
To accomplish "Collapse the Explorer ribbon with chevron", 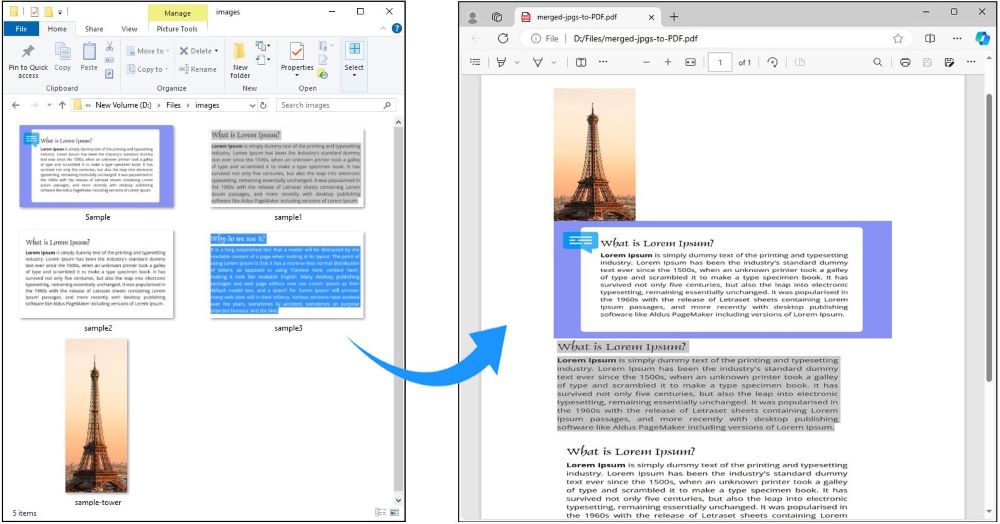I will coord(383,29).
